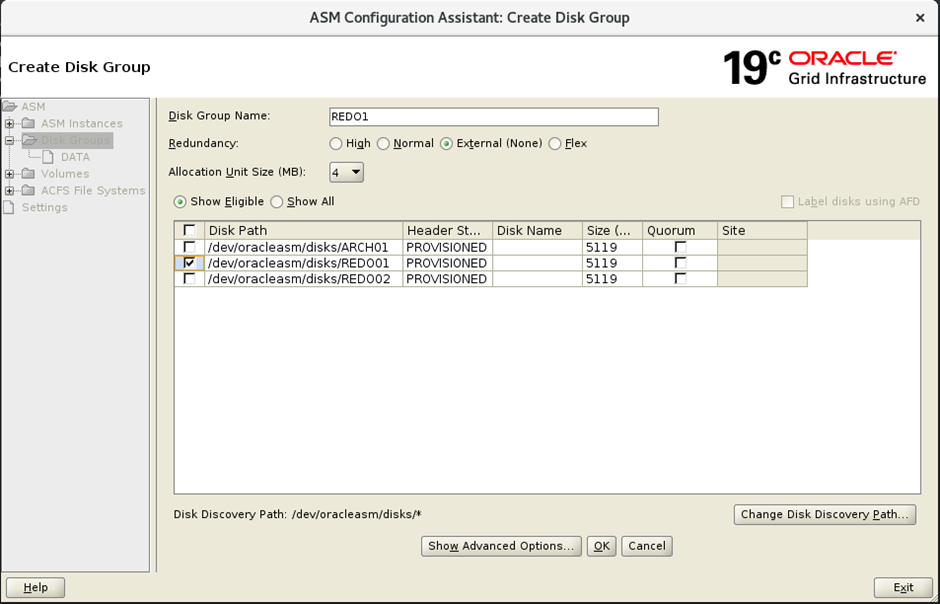
Task: Open the Allocation Unit Size dropdown
Action: tap(347, 173)
